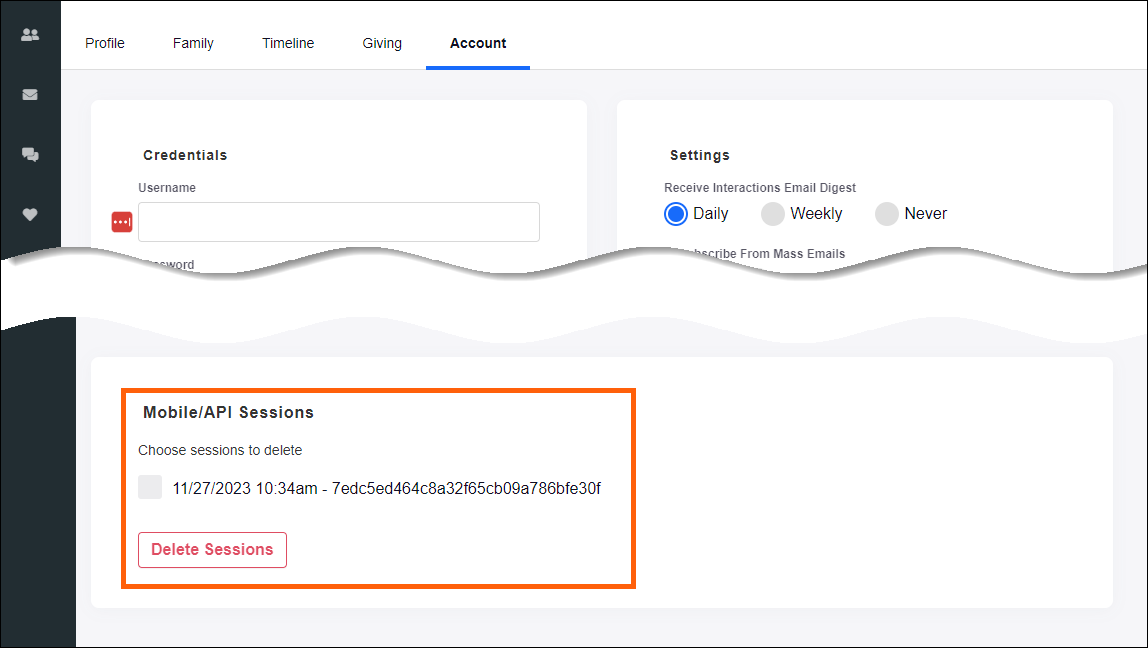This screenshot has width=1148, height=648.
Task: Click the red password manager icon
Action: (122, 222)
